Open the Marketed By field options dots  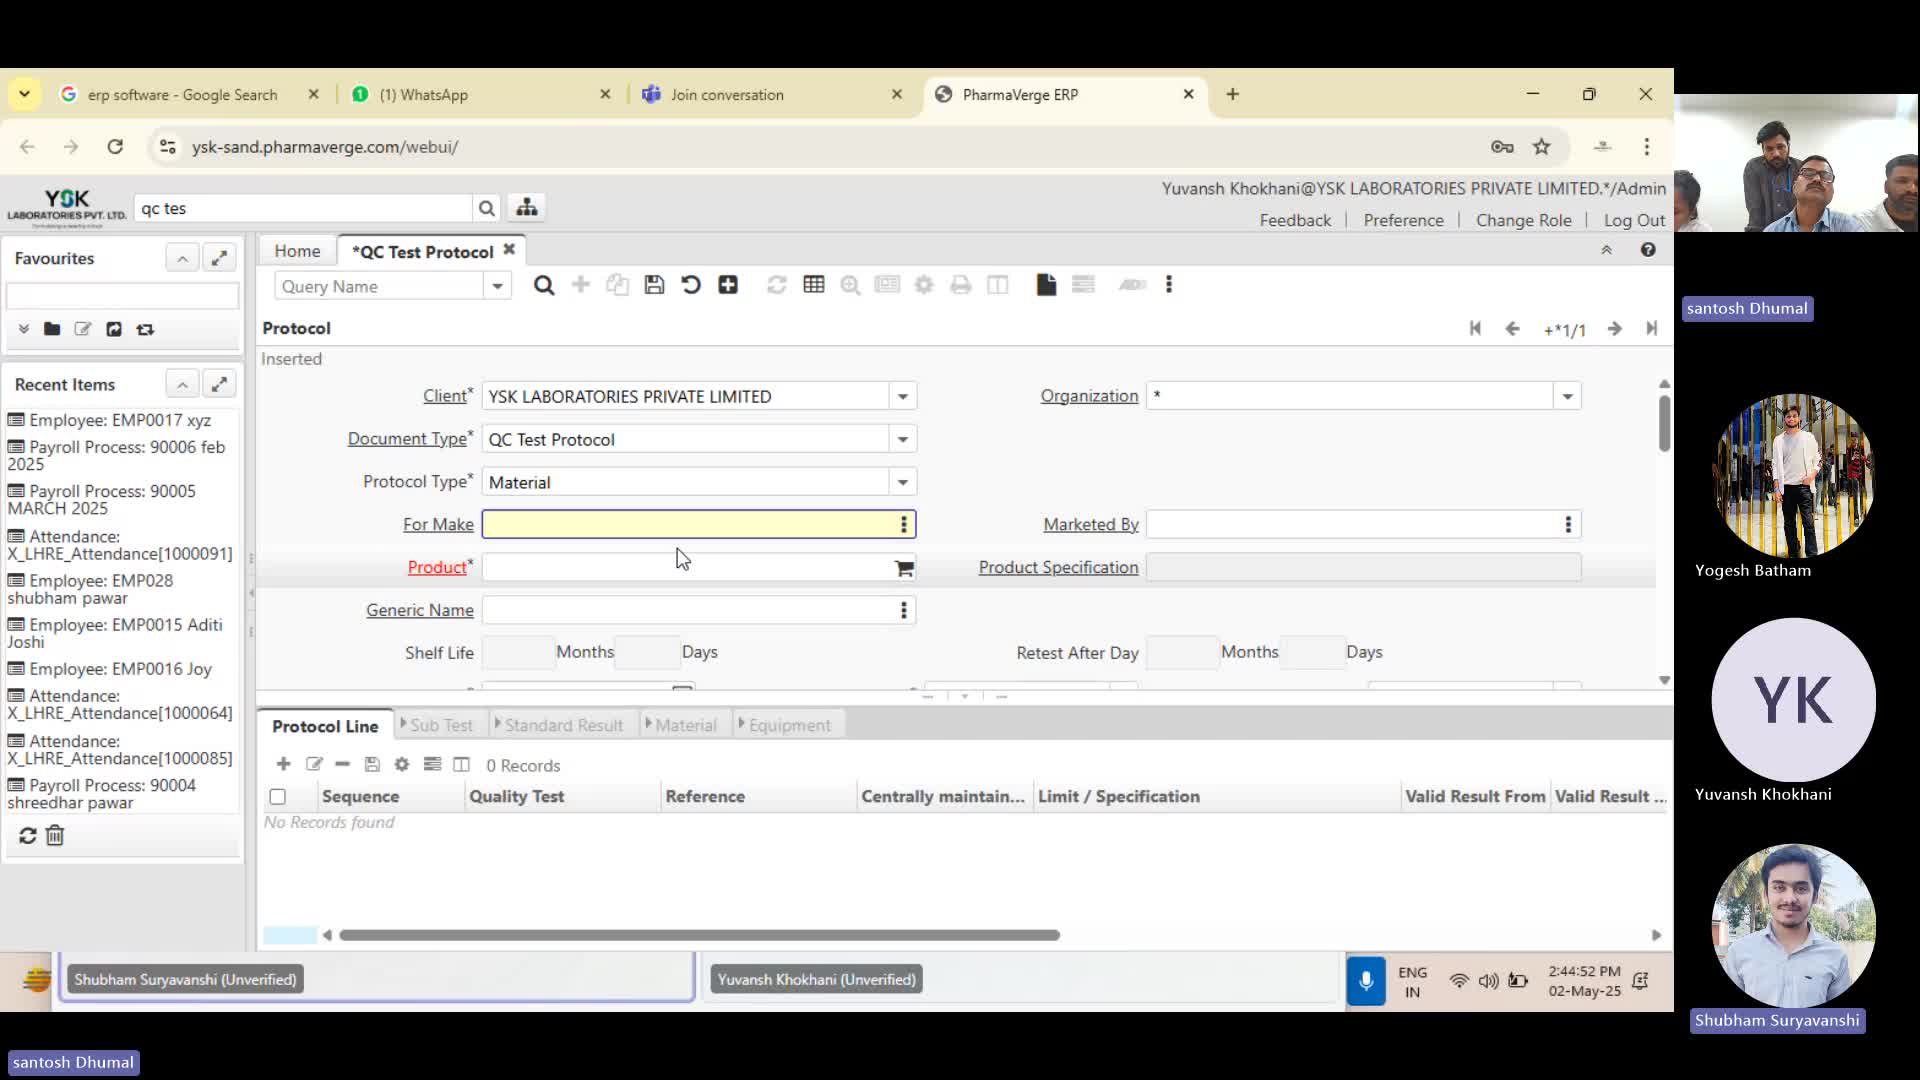pos(1568,525)
